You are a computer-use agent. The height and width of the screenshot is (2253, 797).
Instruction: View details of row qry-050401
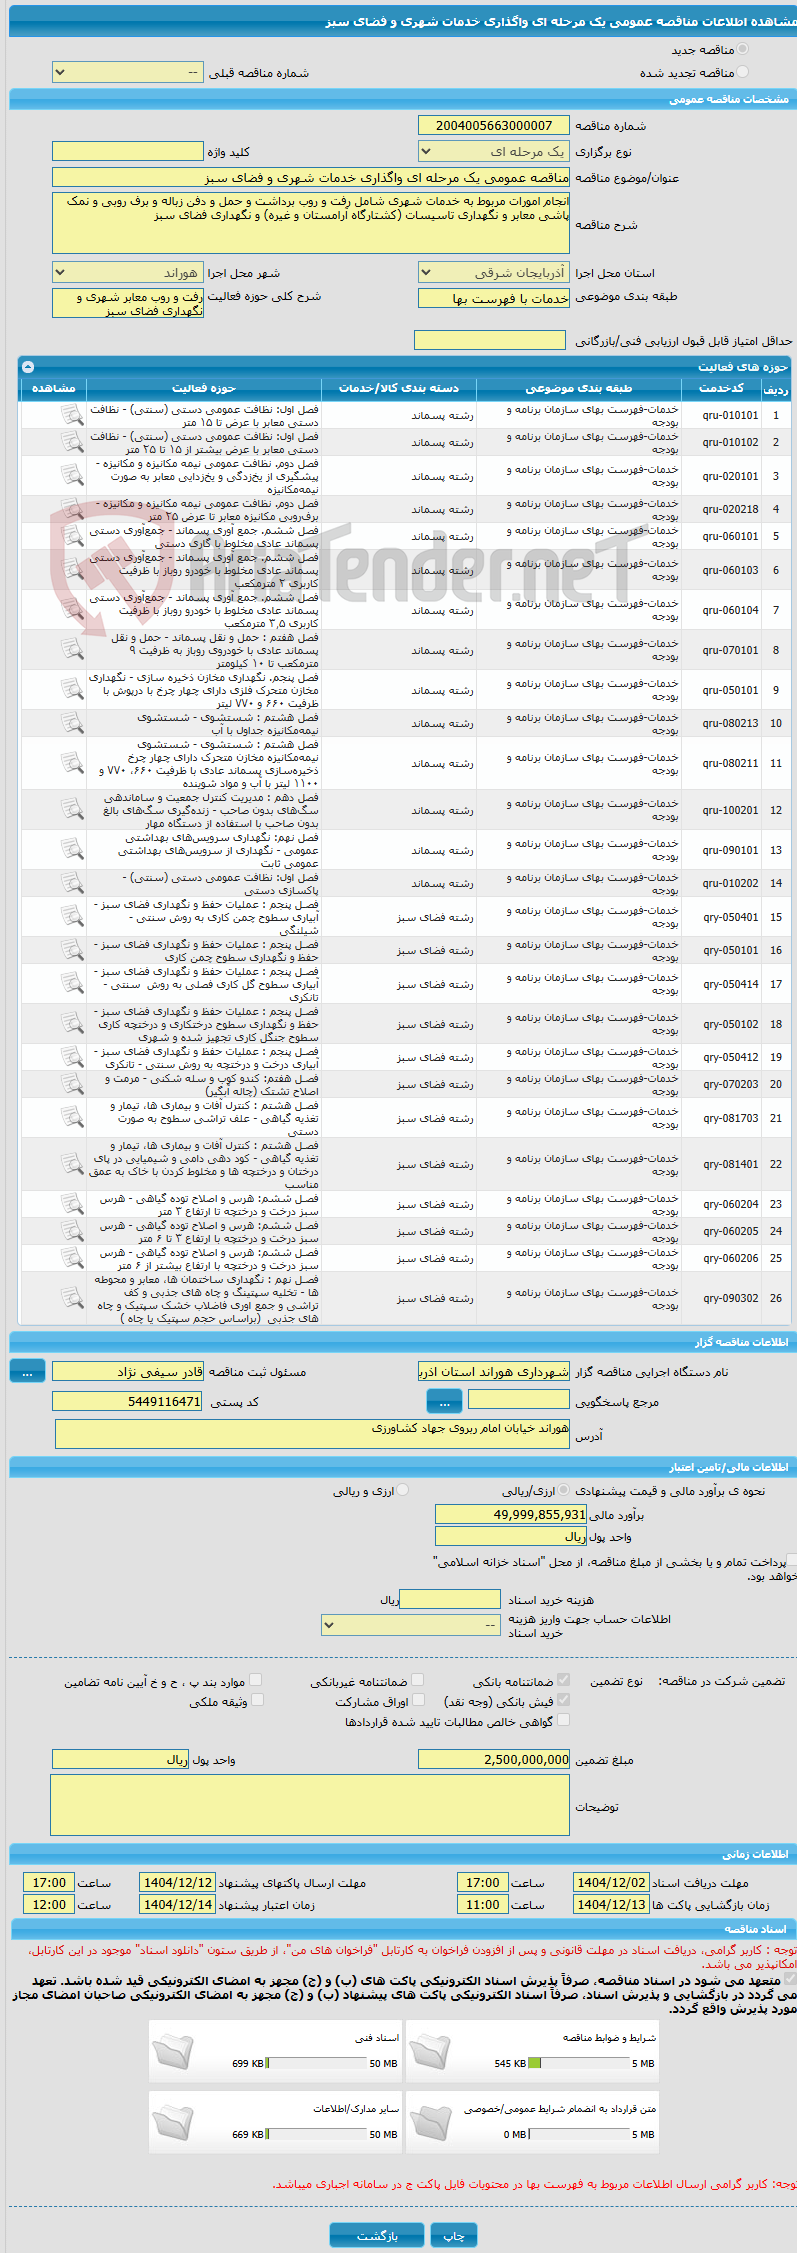pos(71,917)
